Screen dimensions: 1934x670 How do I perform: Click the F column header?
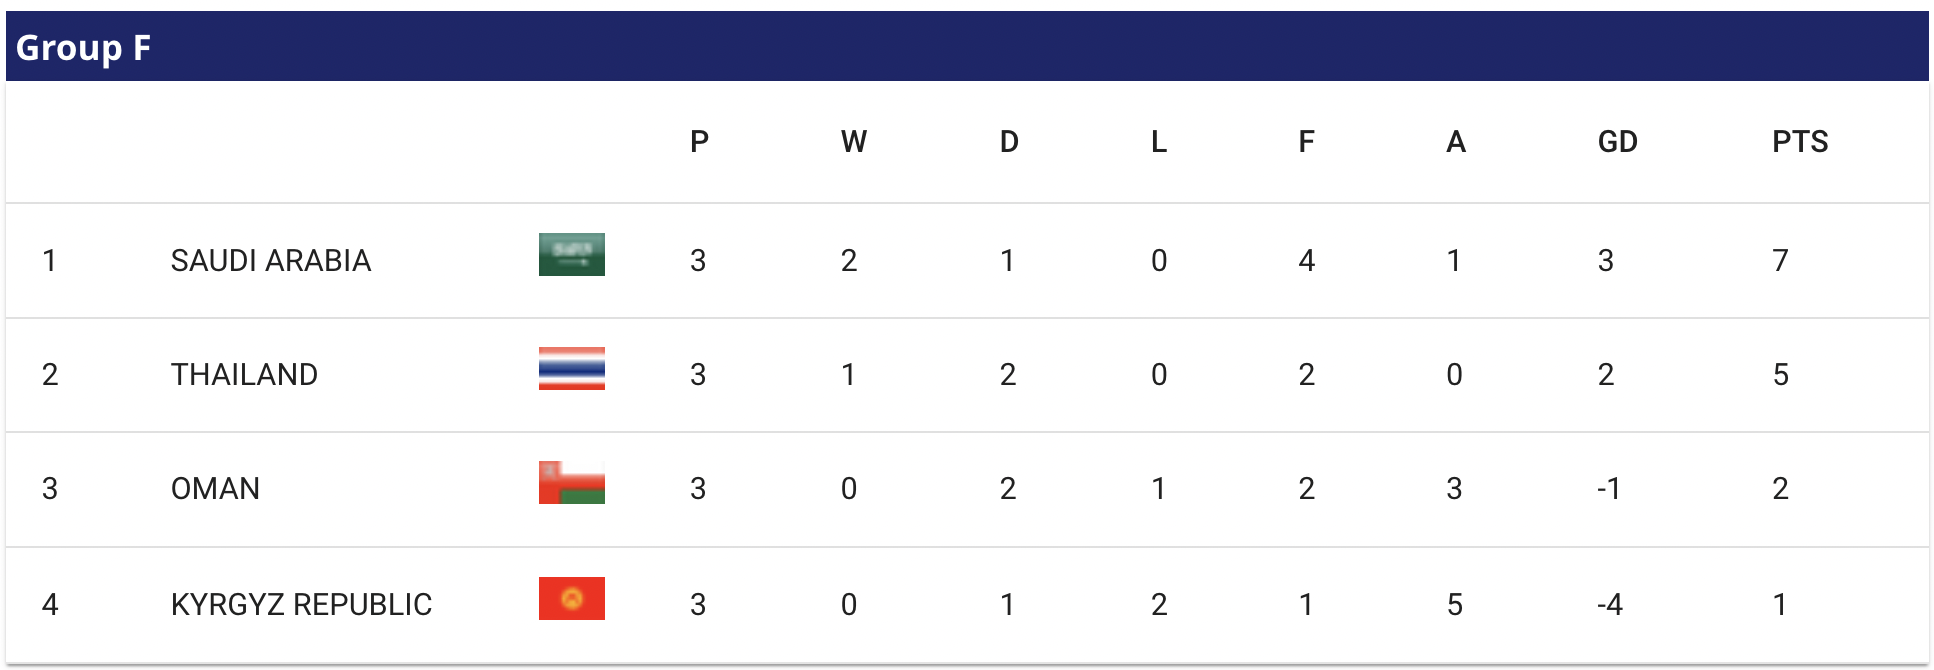click(x=1306, y=142)
